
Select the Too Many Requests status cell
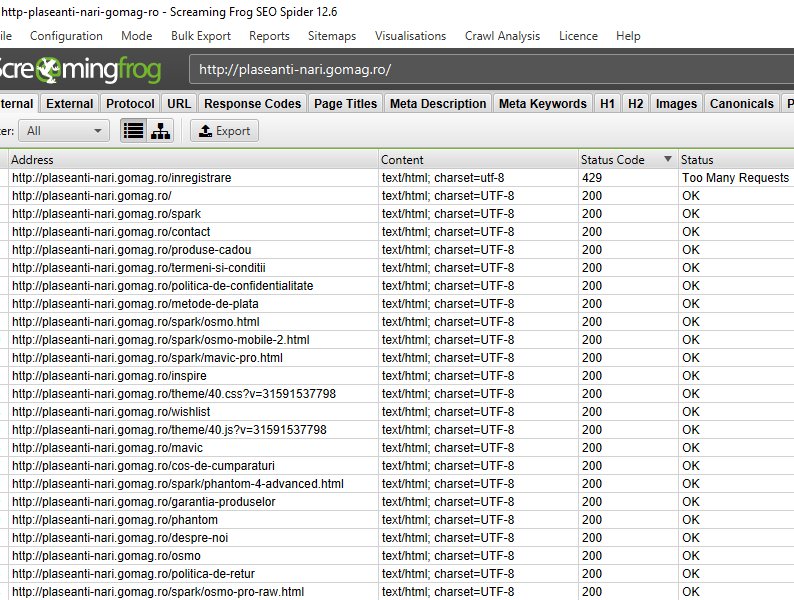pos(735,178)
